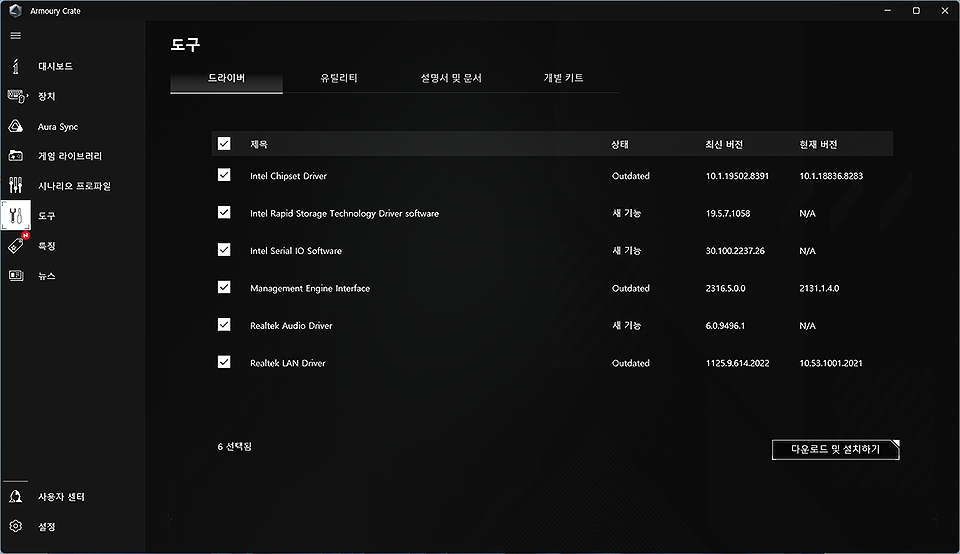This screenshot has width=960, height=554.
Task: Click 다운로드 및 설치하기 button
Action: click(835, 450)
